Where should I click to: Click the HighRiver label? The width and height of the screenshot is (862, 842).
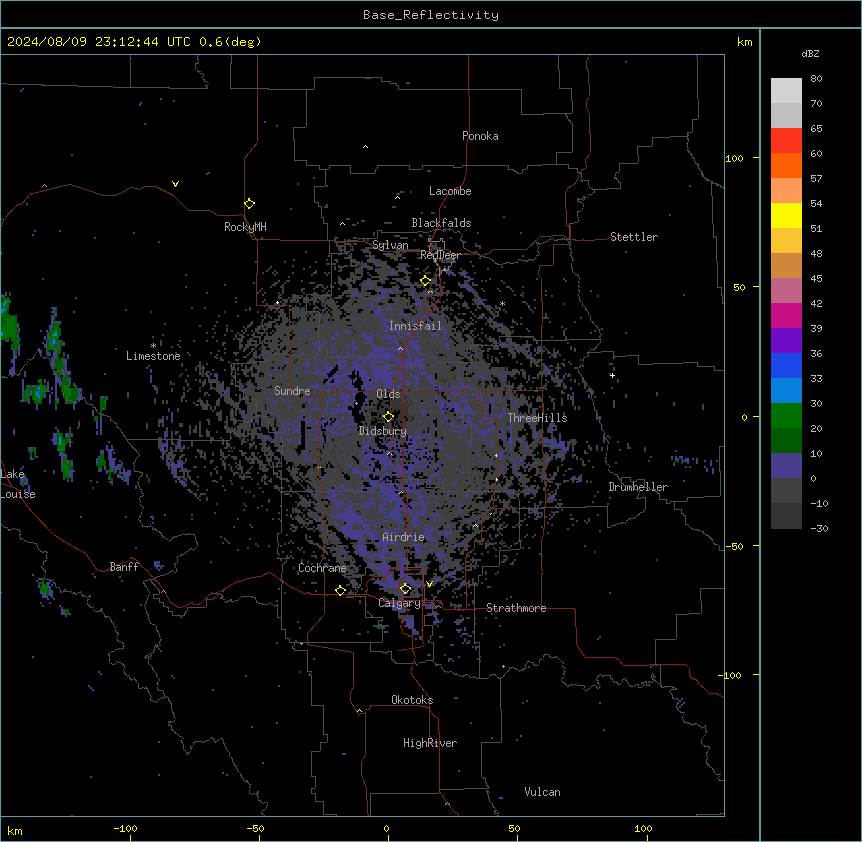point(430,743)
